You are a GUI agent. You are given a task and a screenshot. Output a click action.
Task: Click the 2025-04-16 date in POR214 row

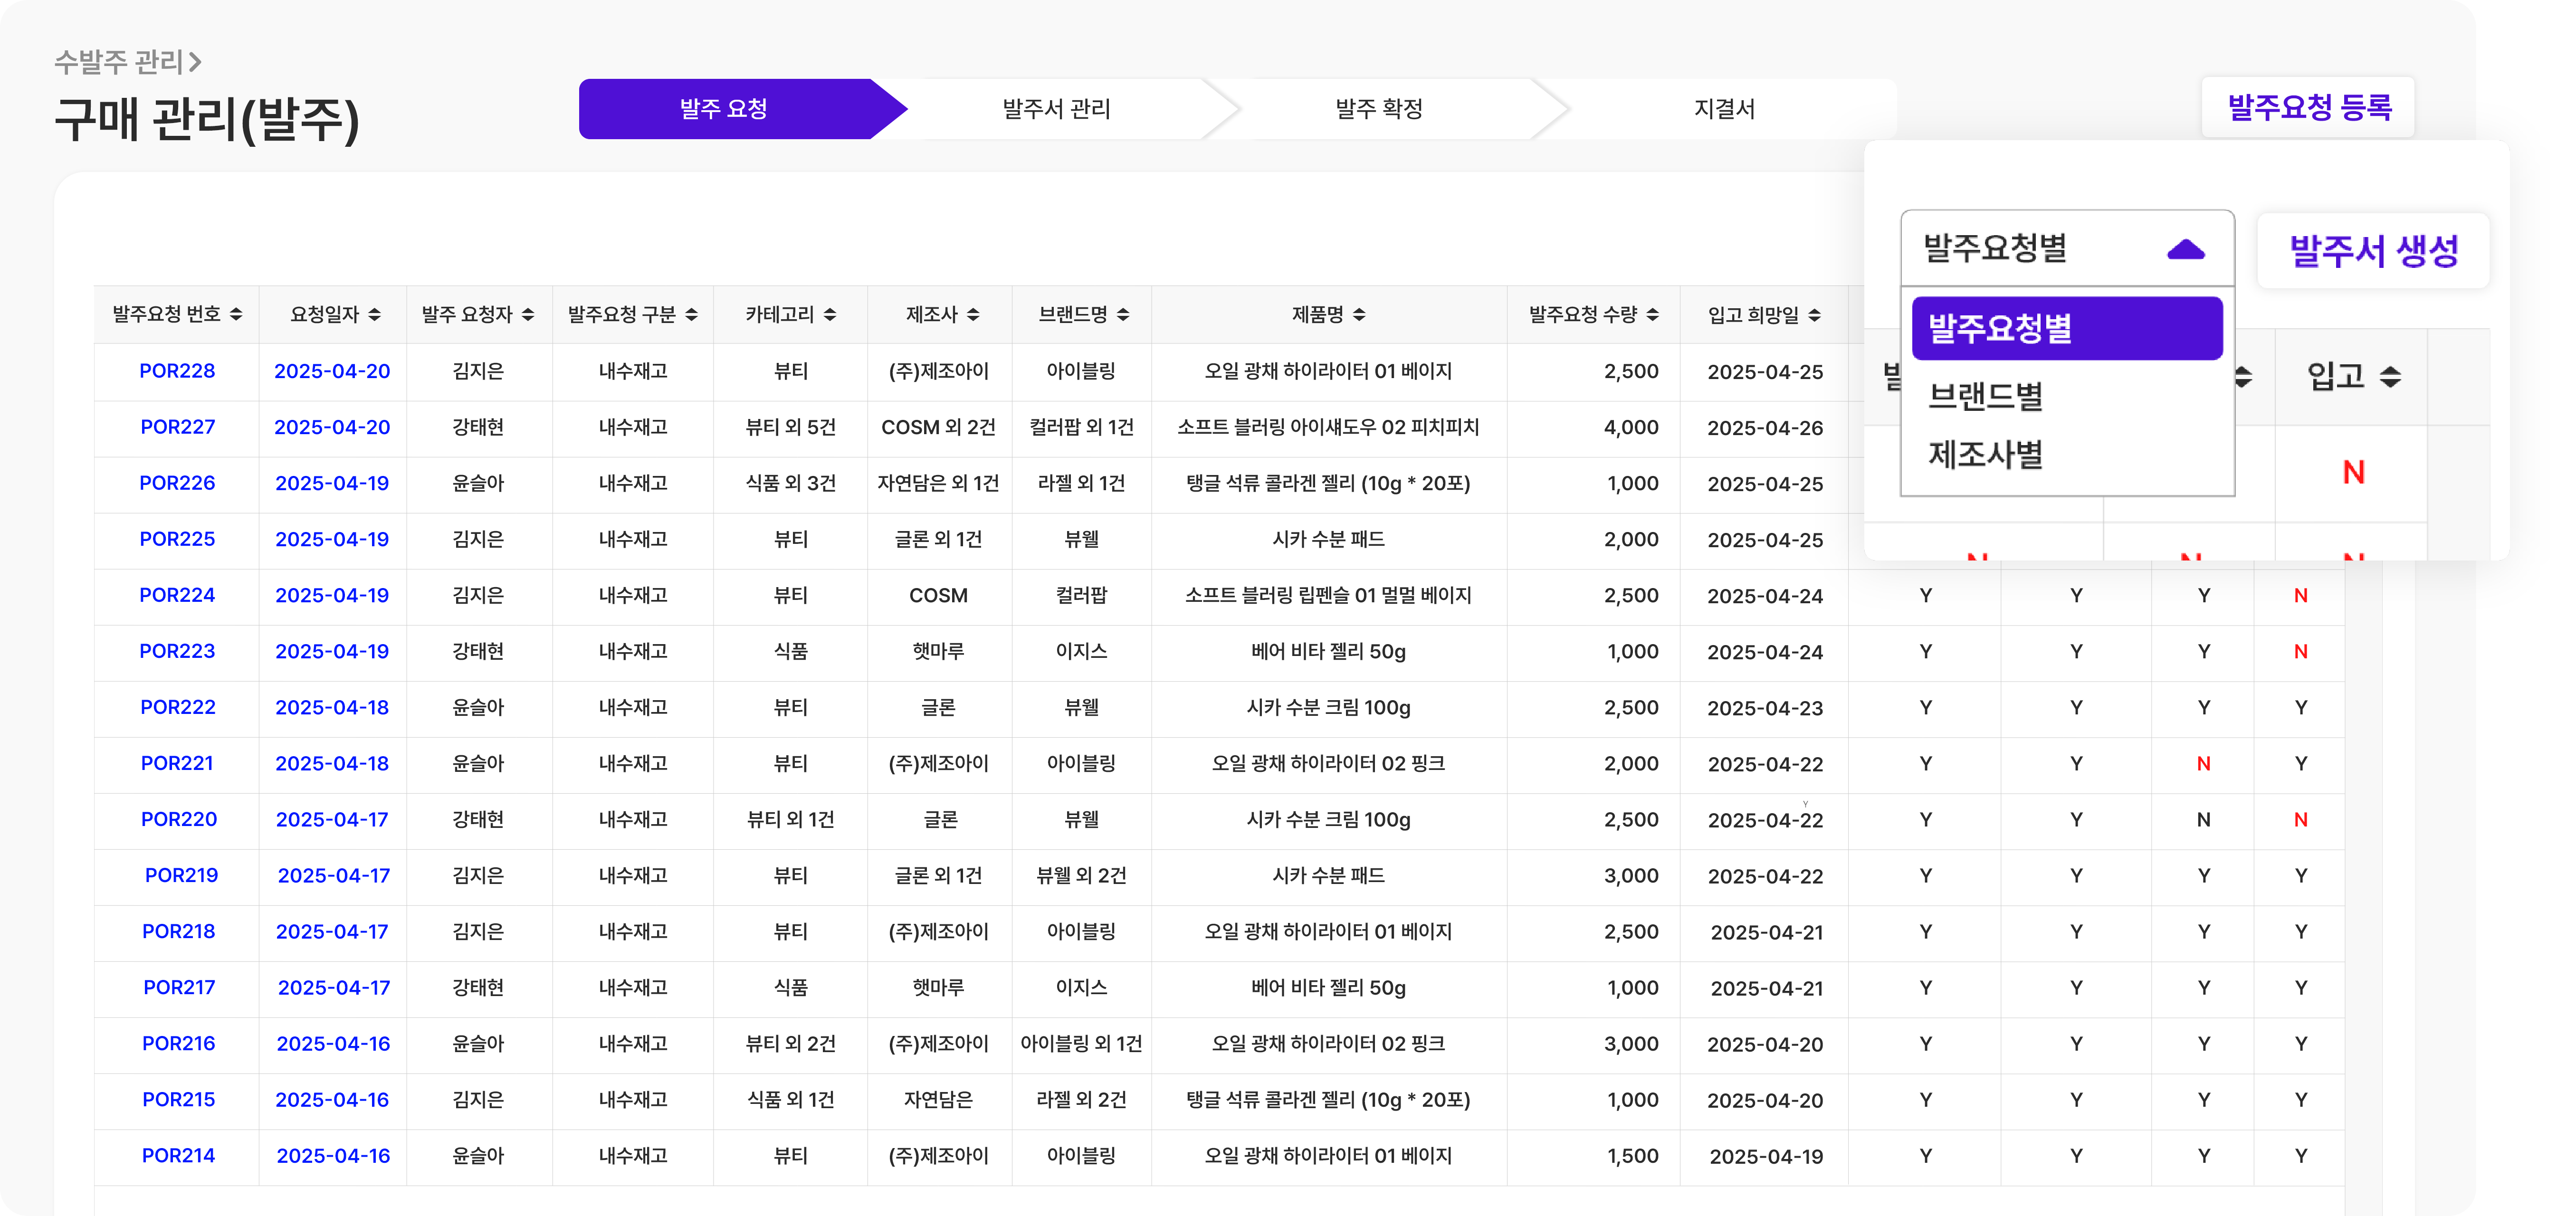click(x=333, y=1155)
